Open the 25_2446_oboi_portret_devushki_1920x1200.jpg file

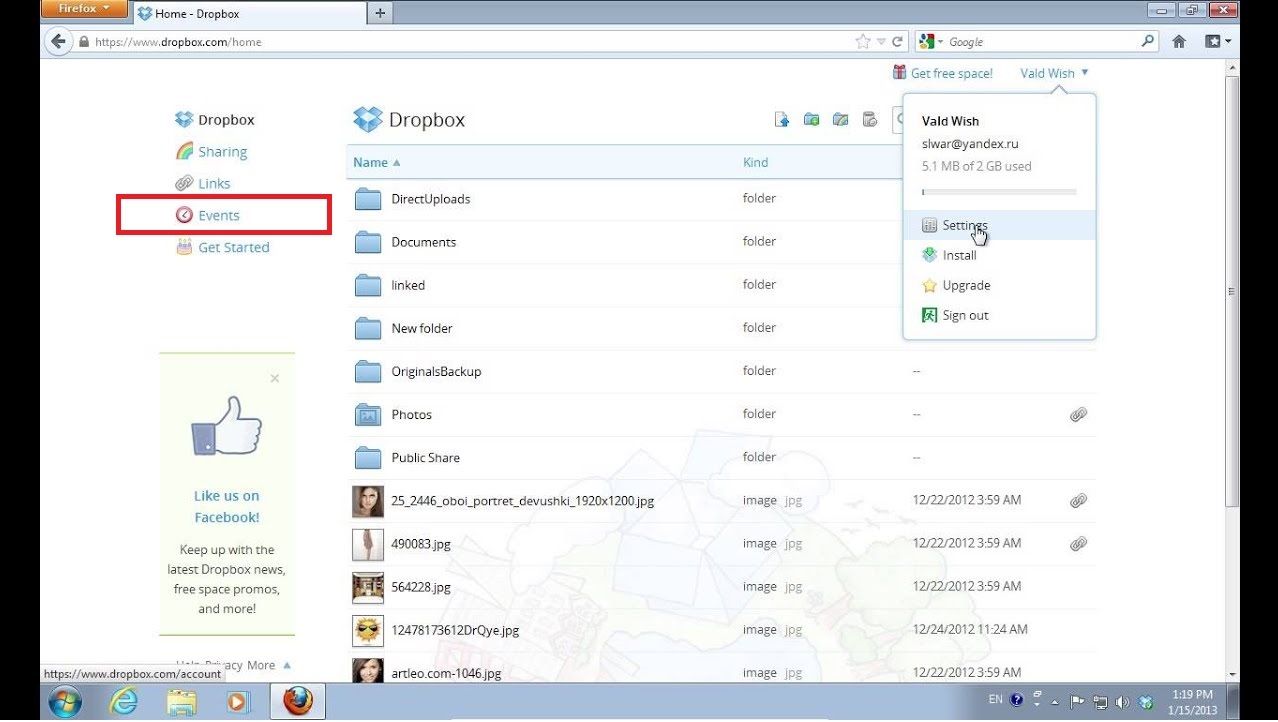(522, 500)
